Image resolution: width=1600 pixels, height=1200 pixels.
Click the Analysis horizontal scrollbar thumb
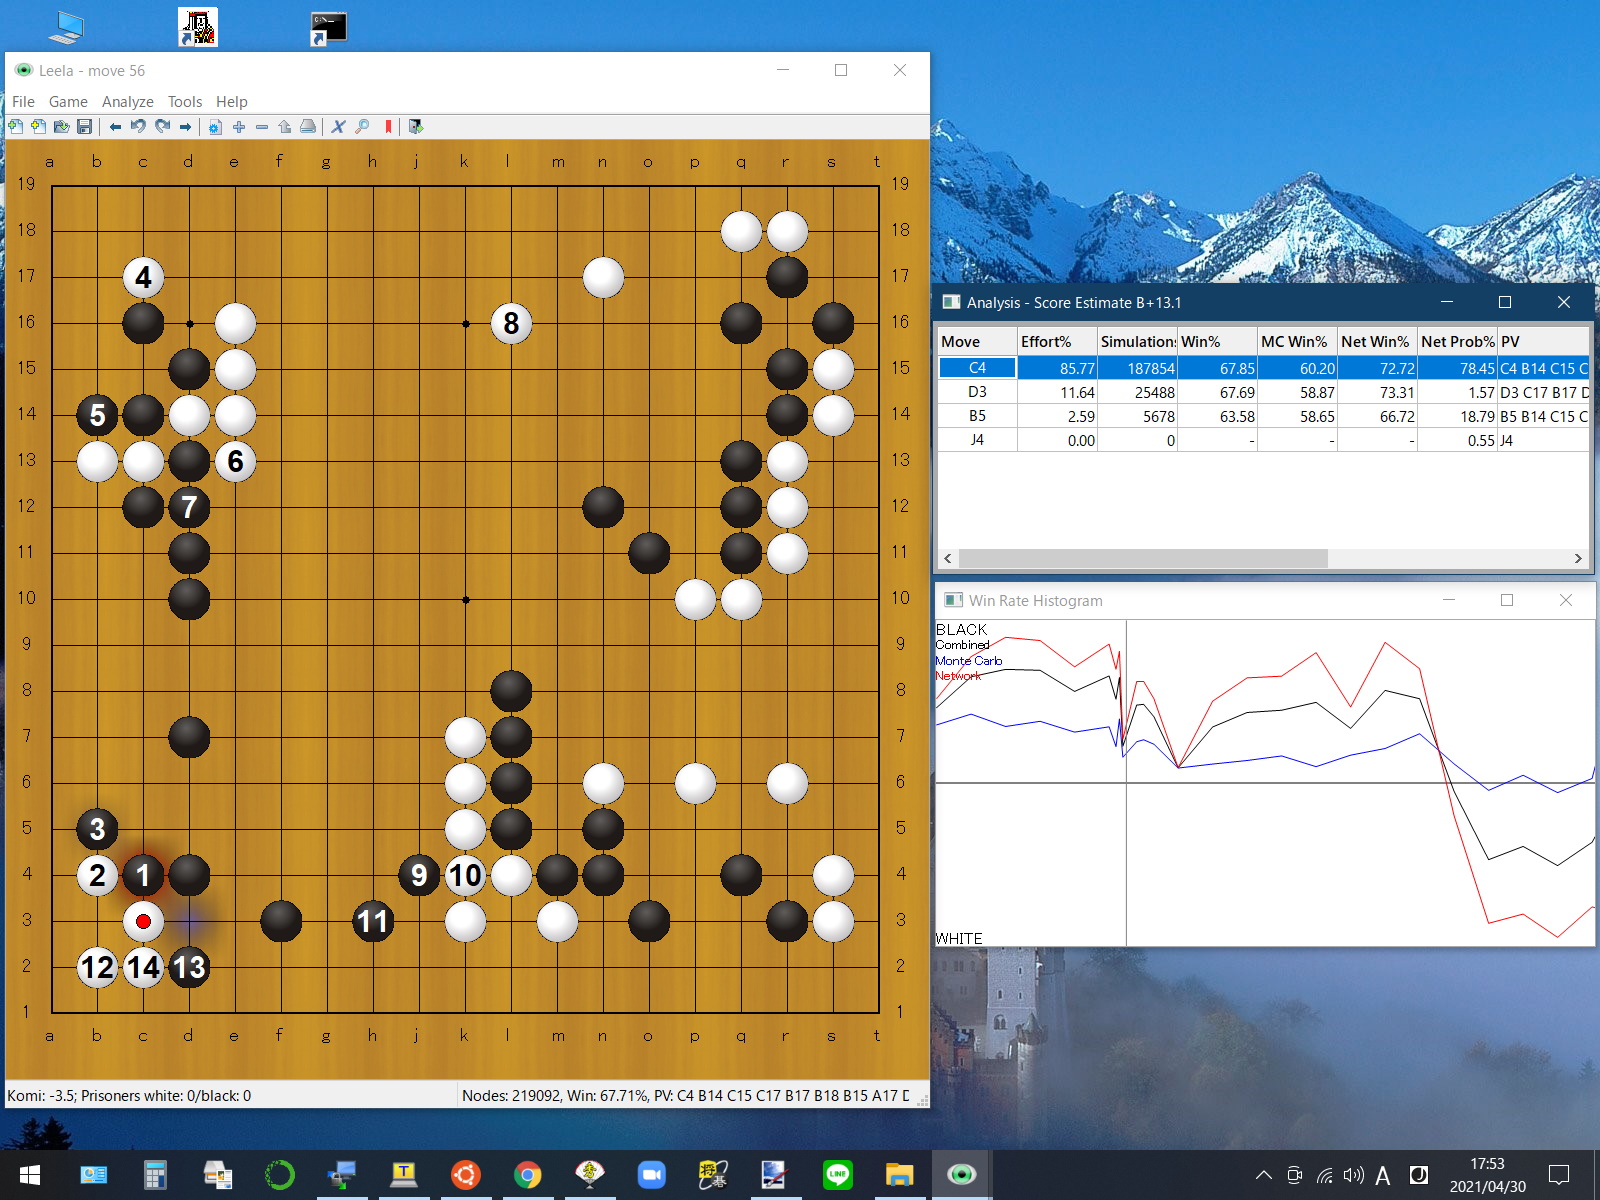(1142, 558)
